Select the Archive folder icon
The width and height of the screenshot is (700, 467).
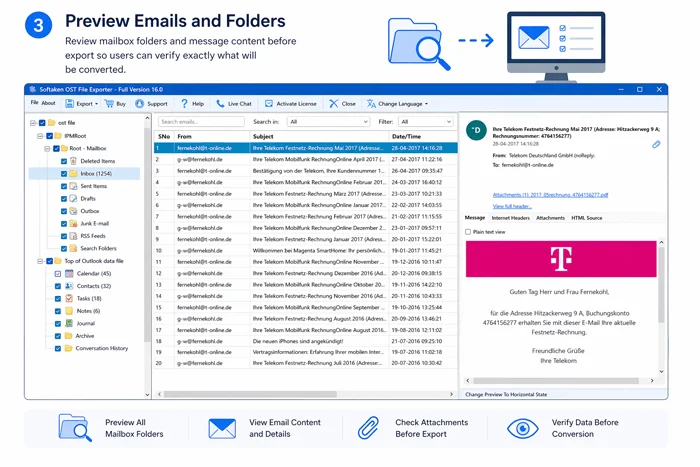[69, 336]
